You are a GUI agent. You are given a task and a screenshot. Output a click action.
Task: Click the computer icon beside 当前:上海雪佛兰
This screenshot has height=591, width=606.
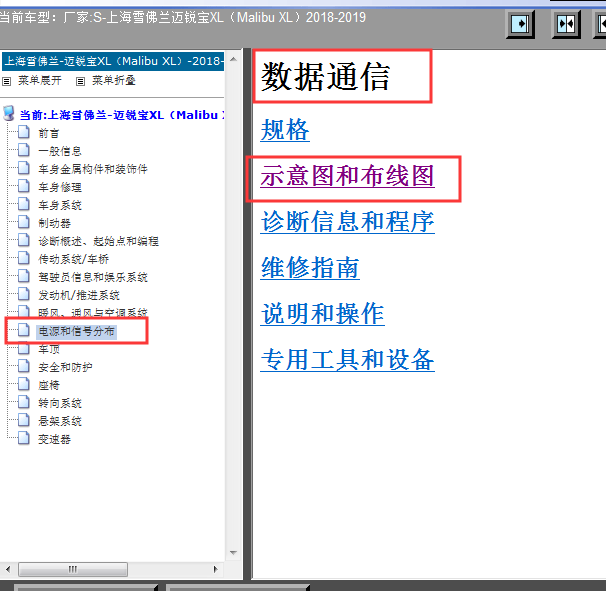(9, 114)
